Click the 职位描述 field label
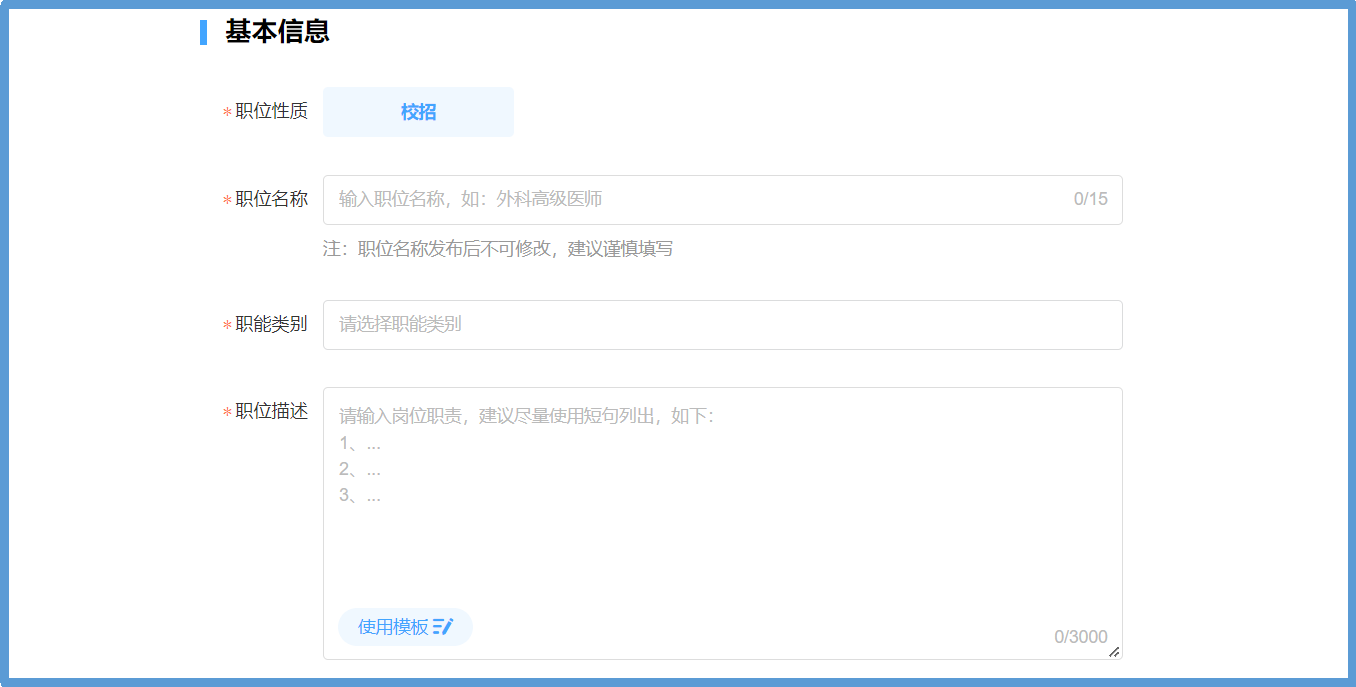This screenshot has height=687, width=1356. click(x=271, y=411)
